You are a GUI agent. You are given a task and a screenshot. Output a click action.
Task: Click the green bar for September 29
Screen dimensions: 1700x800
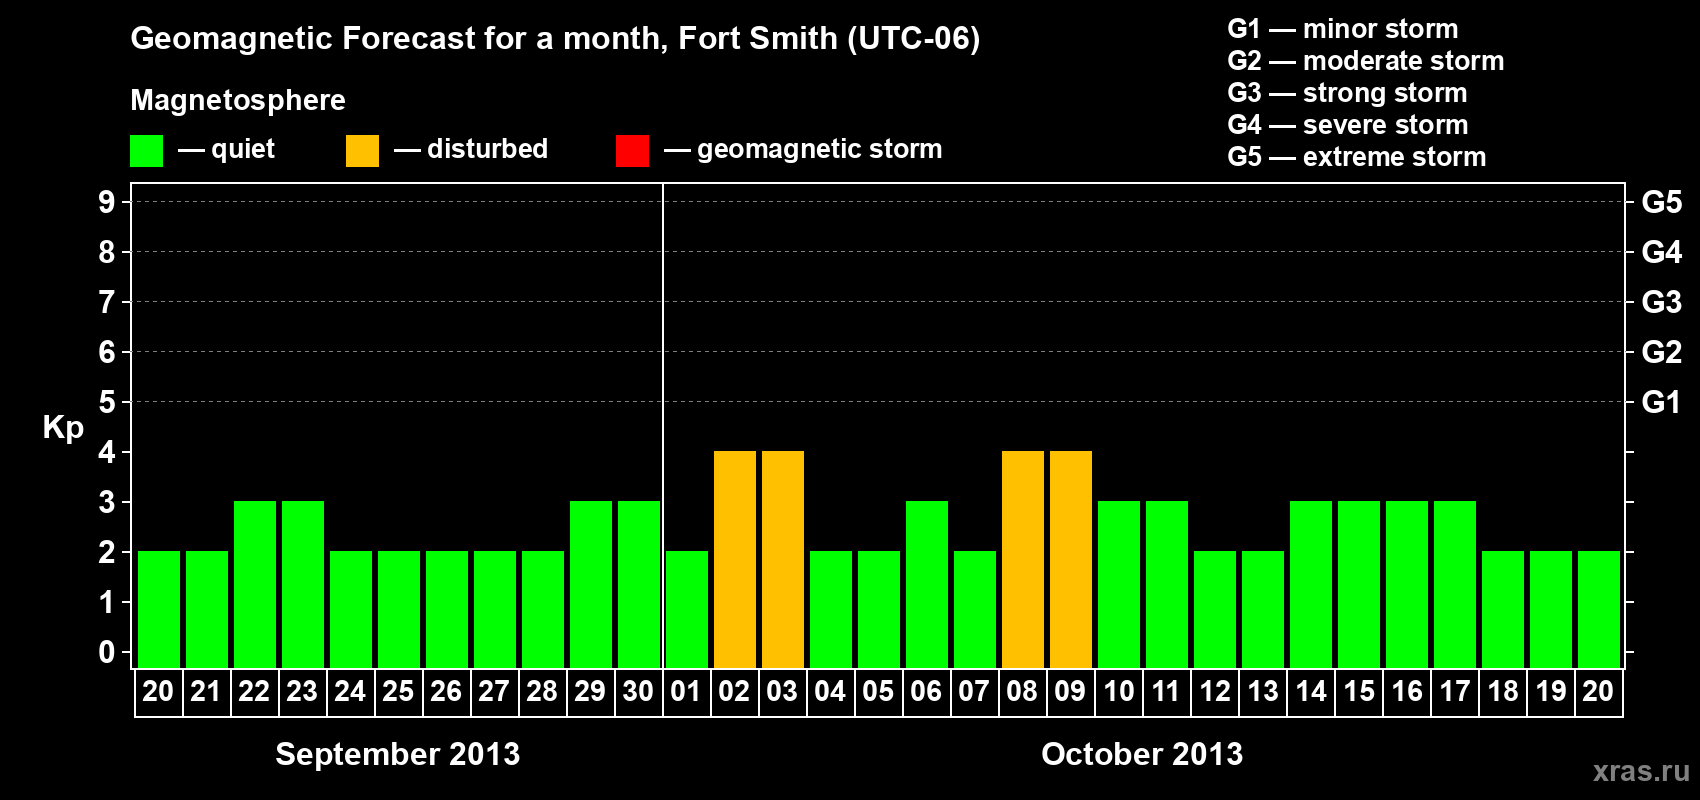click(591, 585)
